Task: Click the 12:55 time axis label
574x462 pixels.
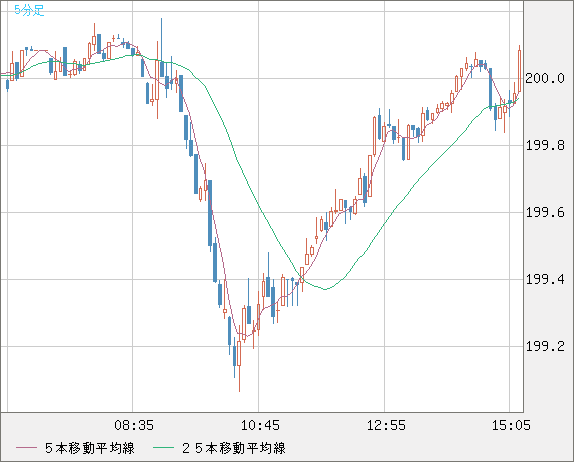Action: pyautogui.click(x=386, y=425)
